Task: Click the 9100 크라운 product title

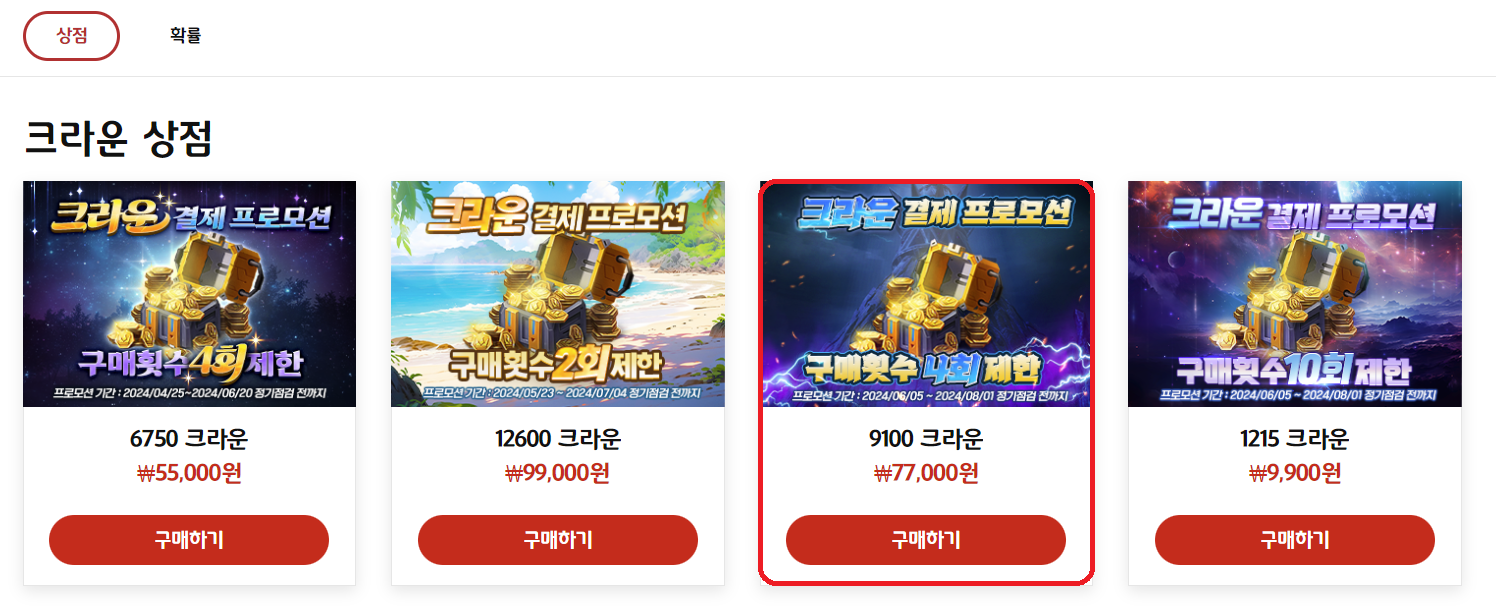Action: coord(926,439)
